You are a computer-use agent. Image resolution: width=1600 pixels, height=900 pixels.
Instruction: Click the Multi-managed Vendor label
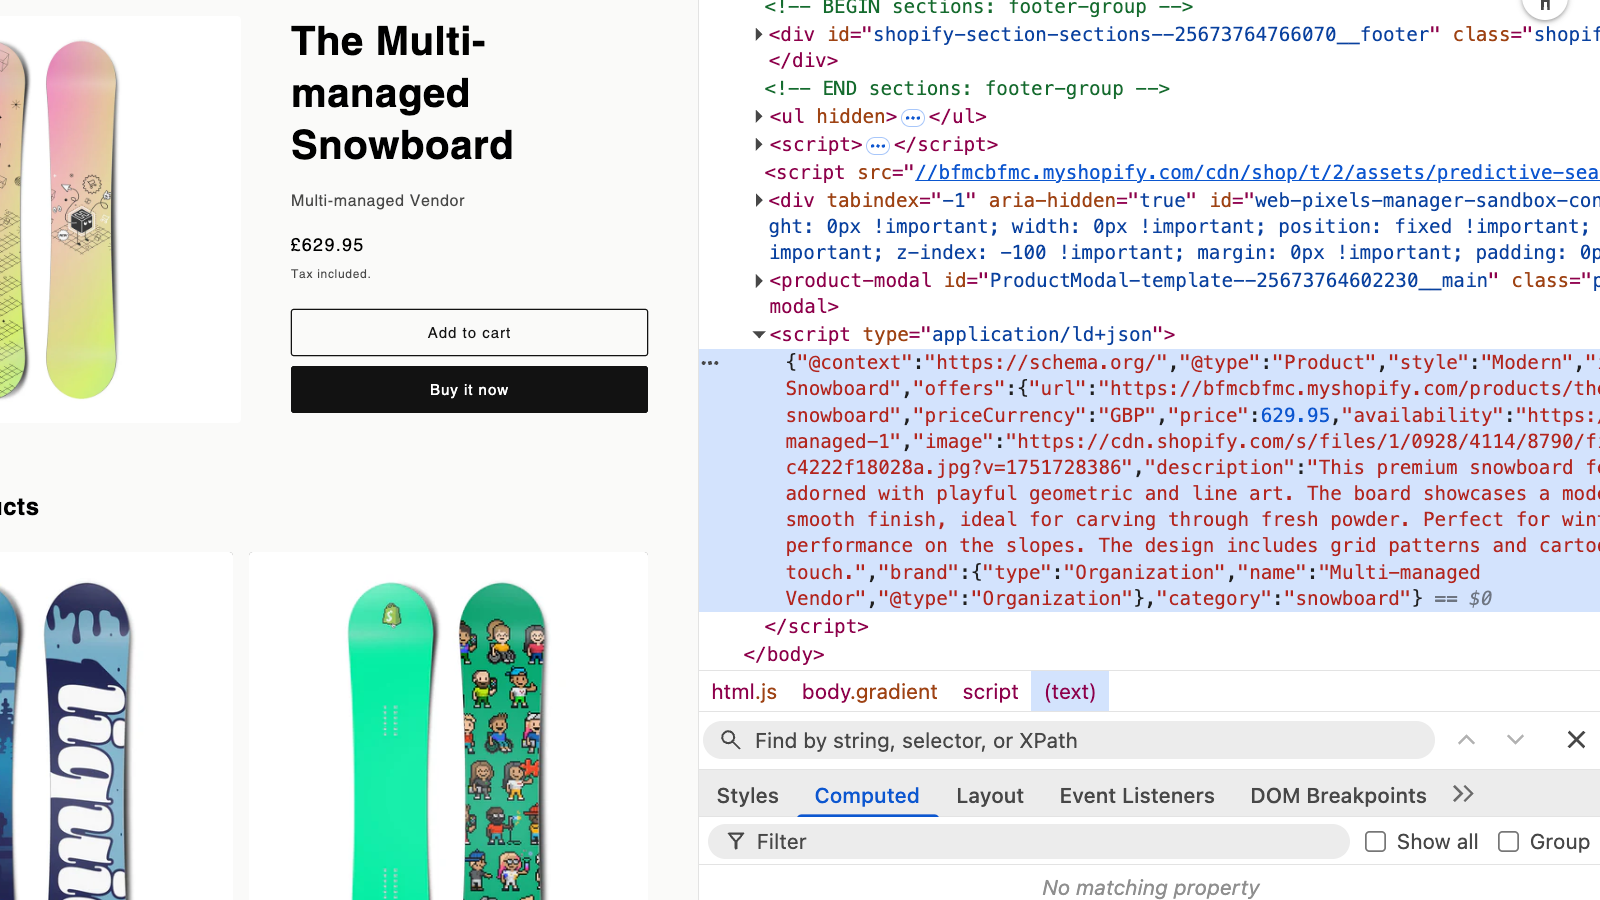point(378,200)
